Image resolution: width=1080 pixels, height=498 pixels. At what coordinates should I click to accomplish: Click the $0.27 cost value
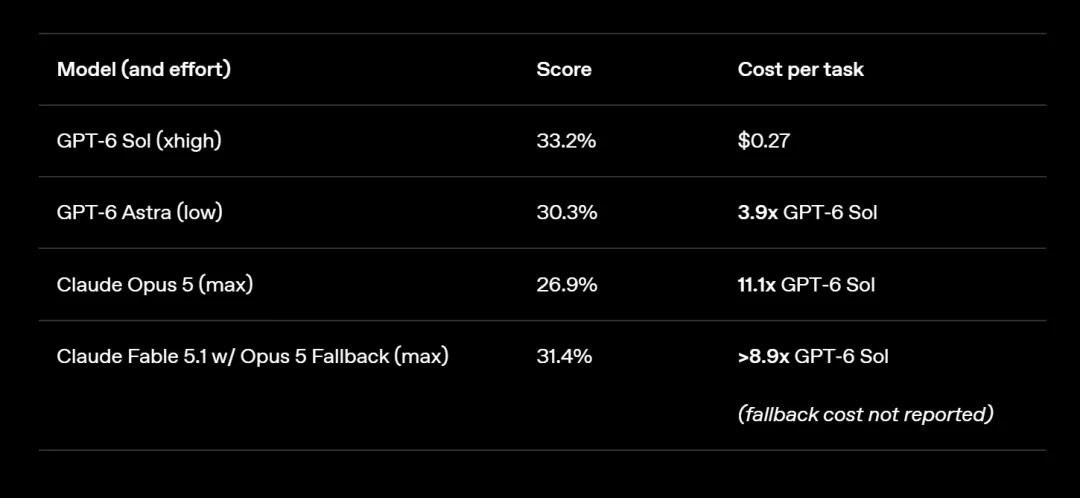point(764,141)
